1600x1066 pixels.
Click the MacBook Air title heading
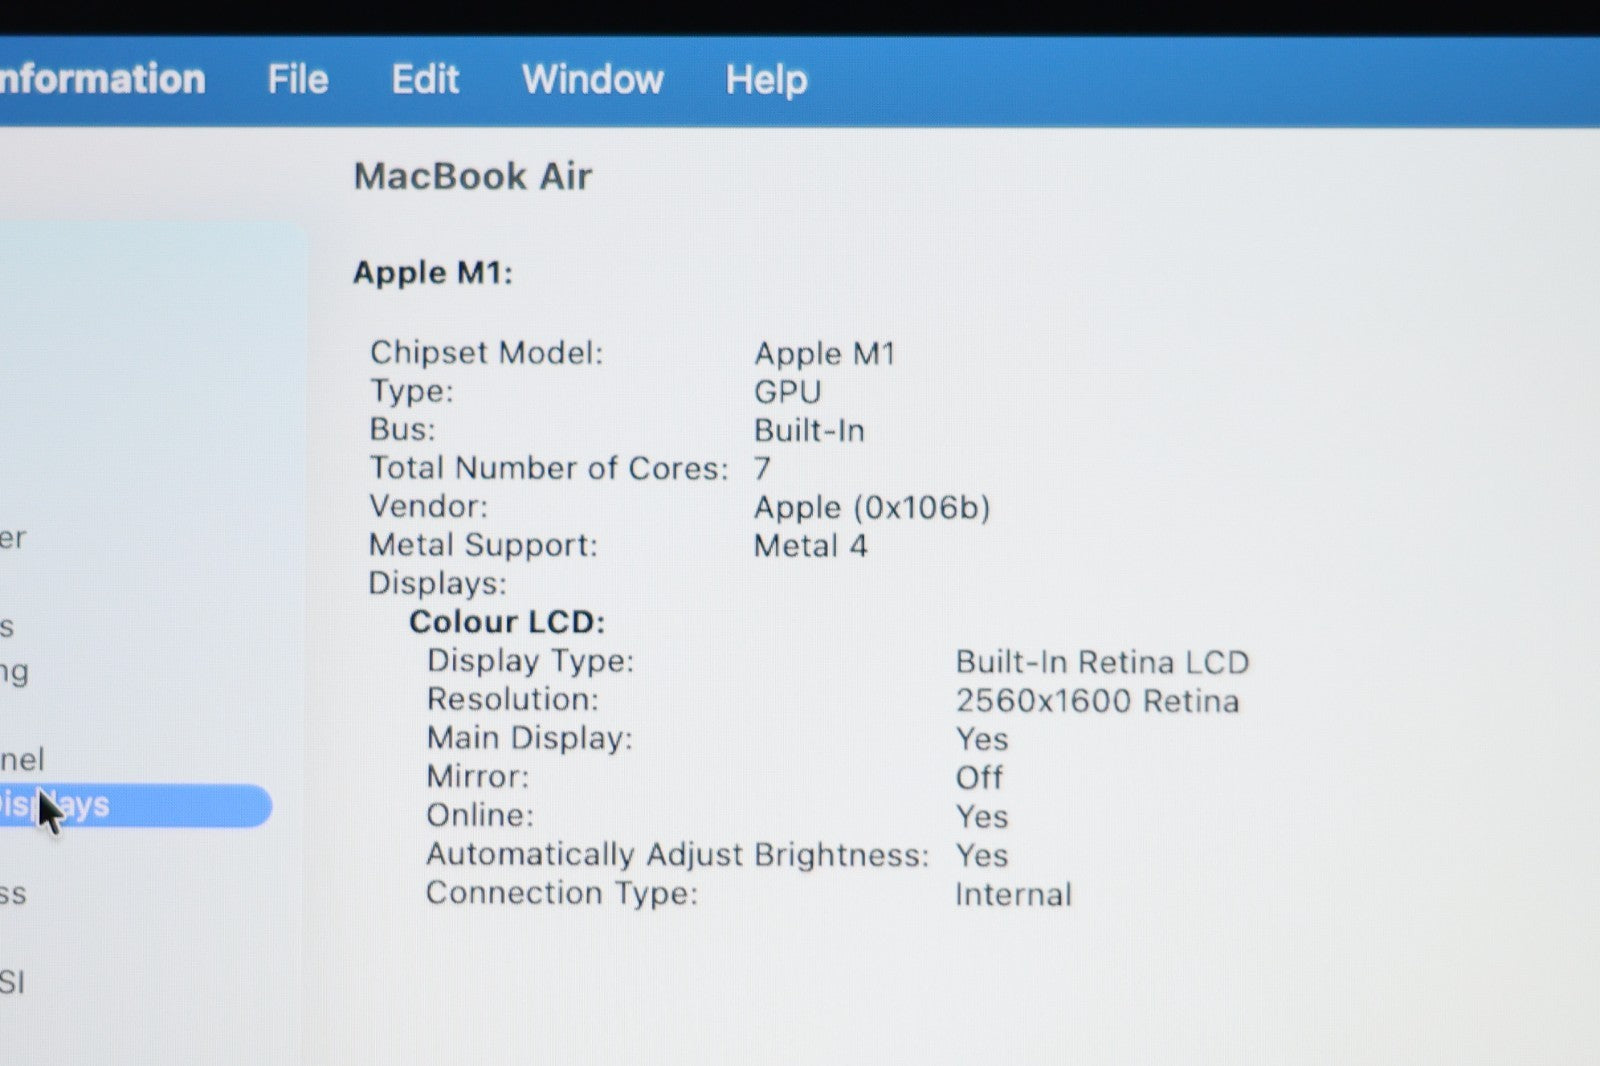coord(472,176)
